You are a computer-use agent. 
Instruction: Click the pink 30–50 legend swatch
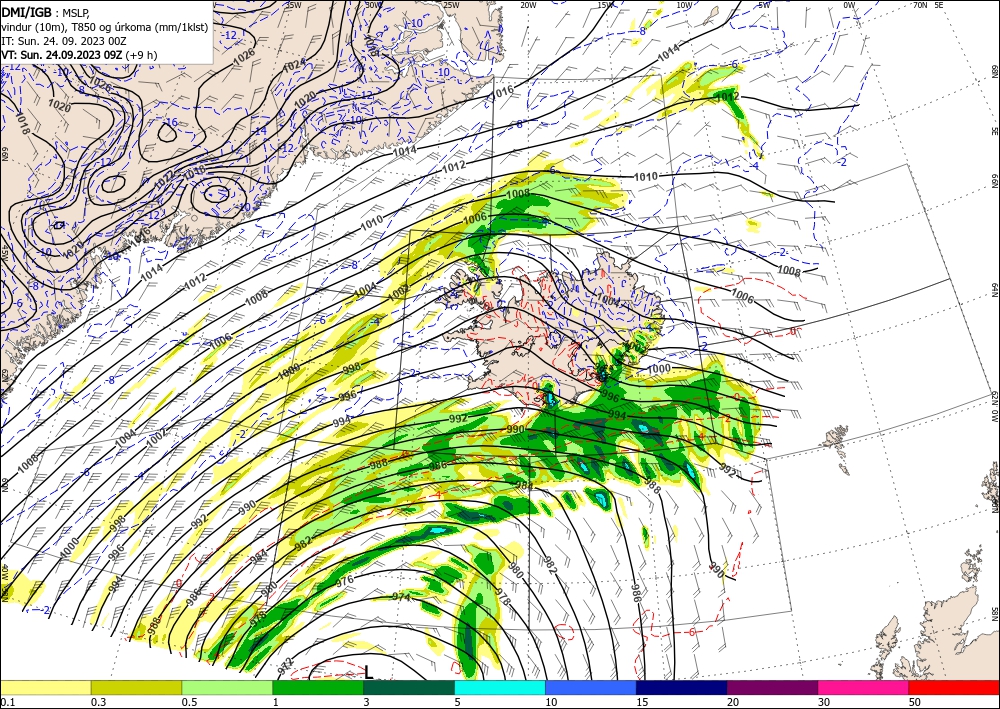[864, 687]
